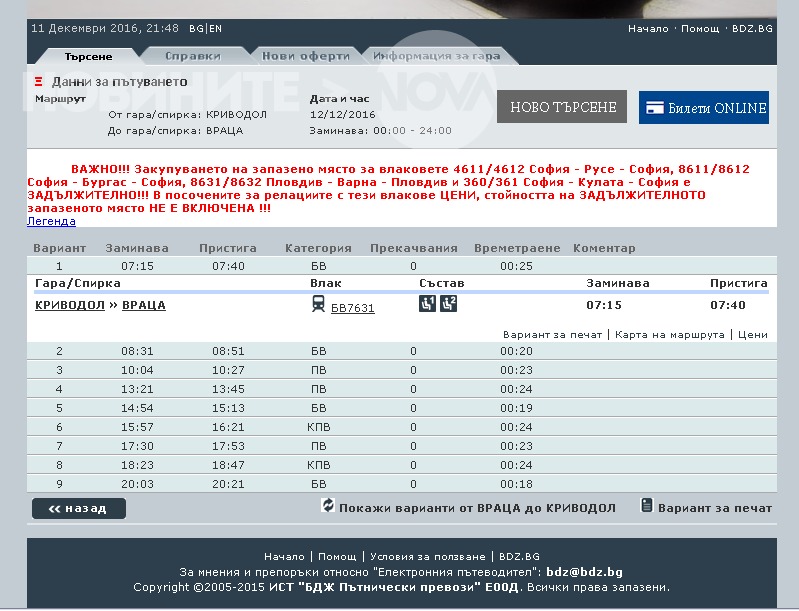This screenshot has height=611, width=799.
Task: Click the card icon on Билети ONLINE
Action: [654, 108]
